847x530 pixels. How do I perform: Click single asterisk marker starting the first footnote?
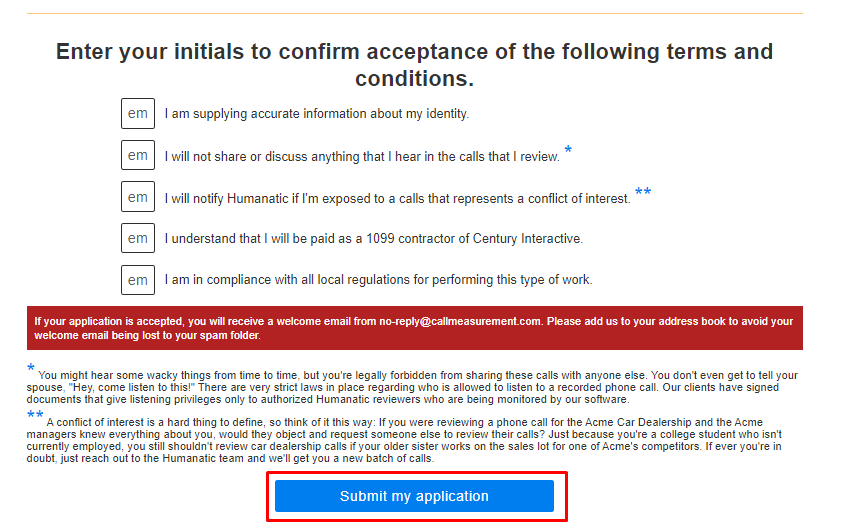click(x=31, y=369)
